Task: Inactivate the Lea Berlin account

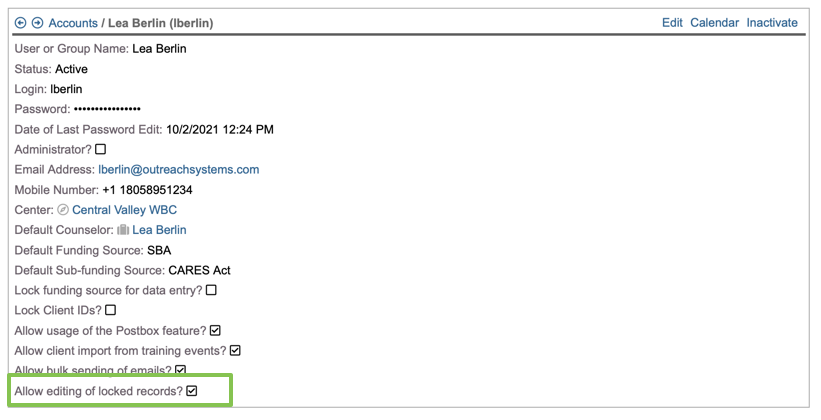Action: coord(772,23)
